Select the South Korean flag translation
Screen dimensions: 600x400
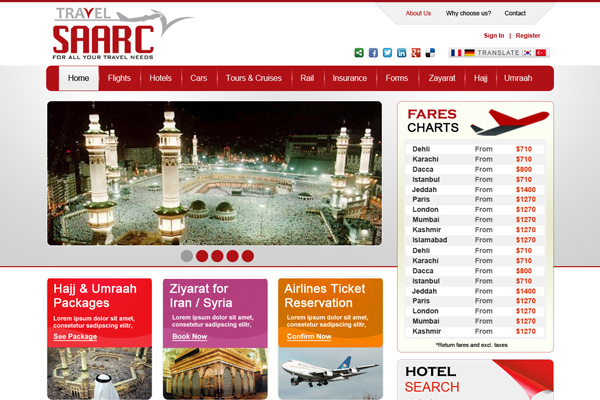coord(527,52)
